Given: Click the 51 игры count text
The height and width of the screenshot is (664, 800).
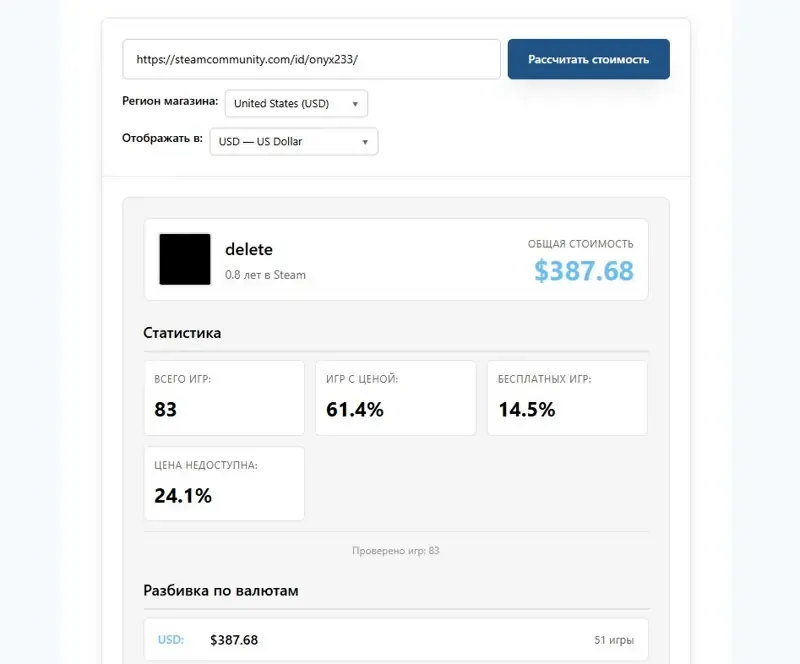Looking at the screenshot, I should (614, 640).
